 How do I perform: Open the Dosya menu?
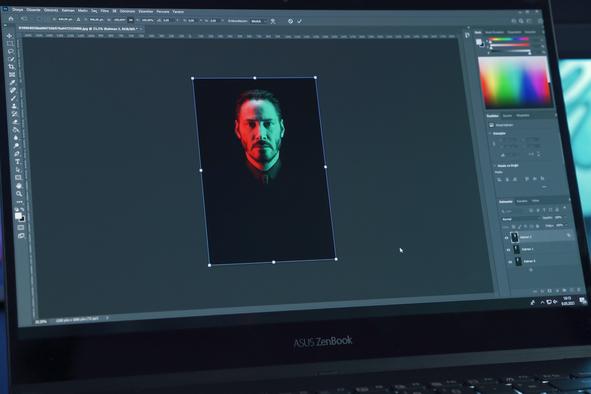pyautogui.click(x=18, y=9)
